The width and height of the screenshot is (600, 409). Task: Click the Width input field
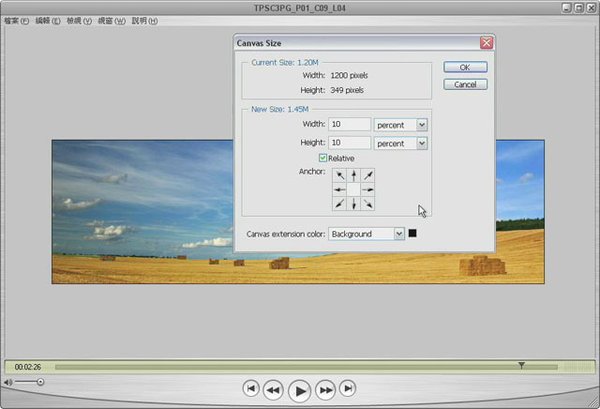tap(347, 124)
